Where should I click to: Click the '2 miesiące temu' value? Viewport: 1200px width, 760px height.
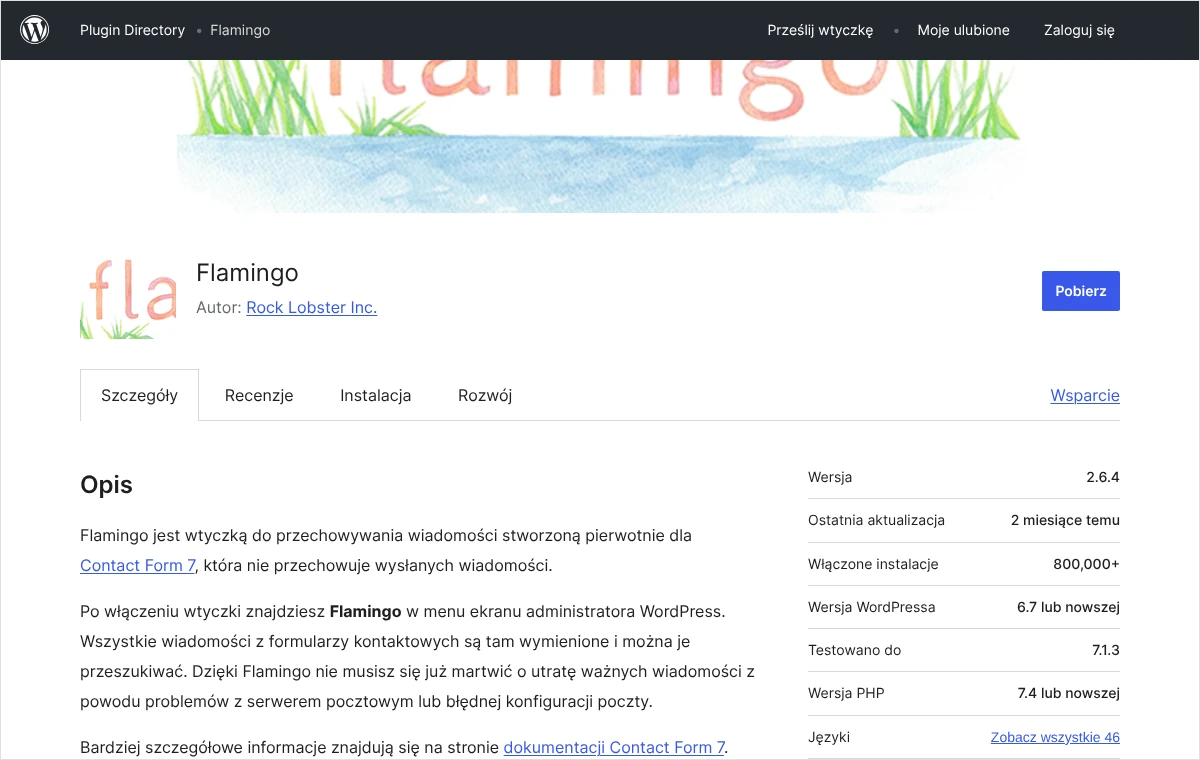1065,520
